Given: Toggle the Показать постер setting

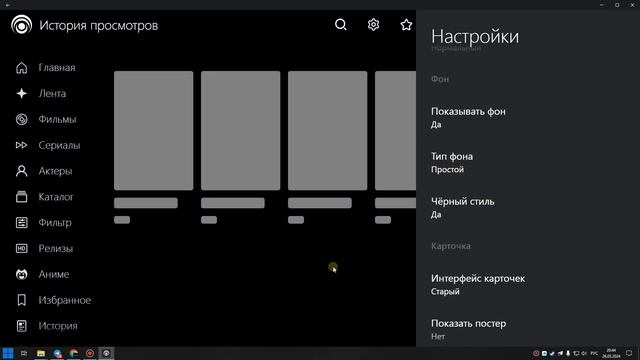Looking at the screenshot, I should pos(528,329).
